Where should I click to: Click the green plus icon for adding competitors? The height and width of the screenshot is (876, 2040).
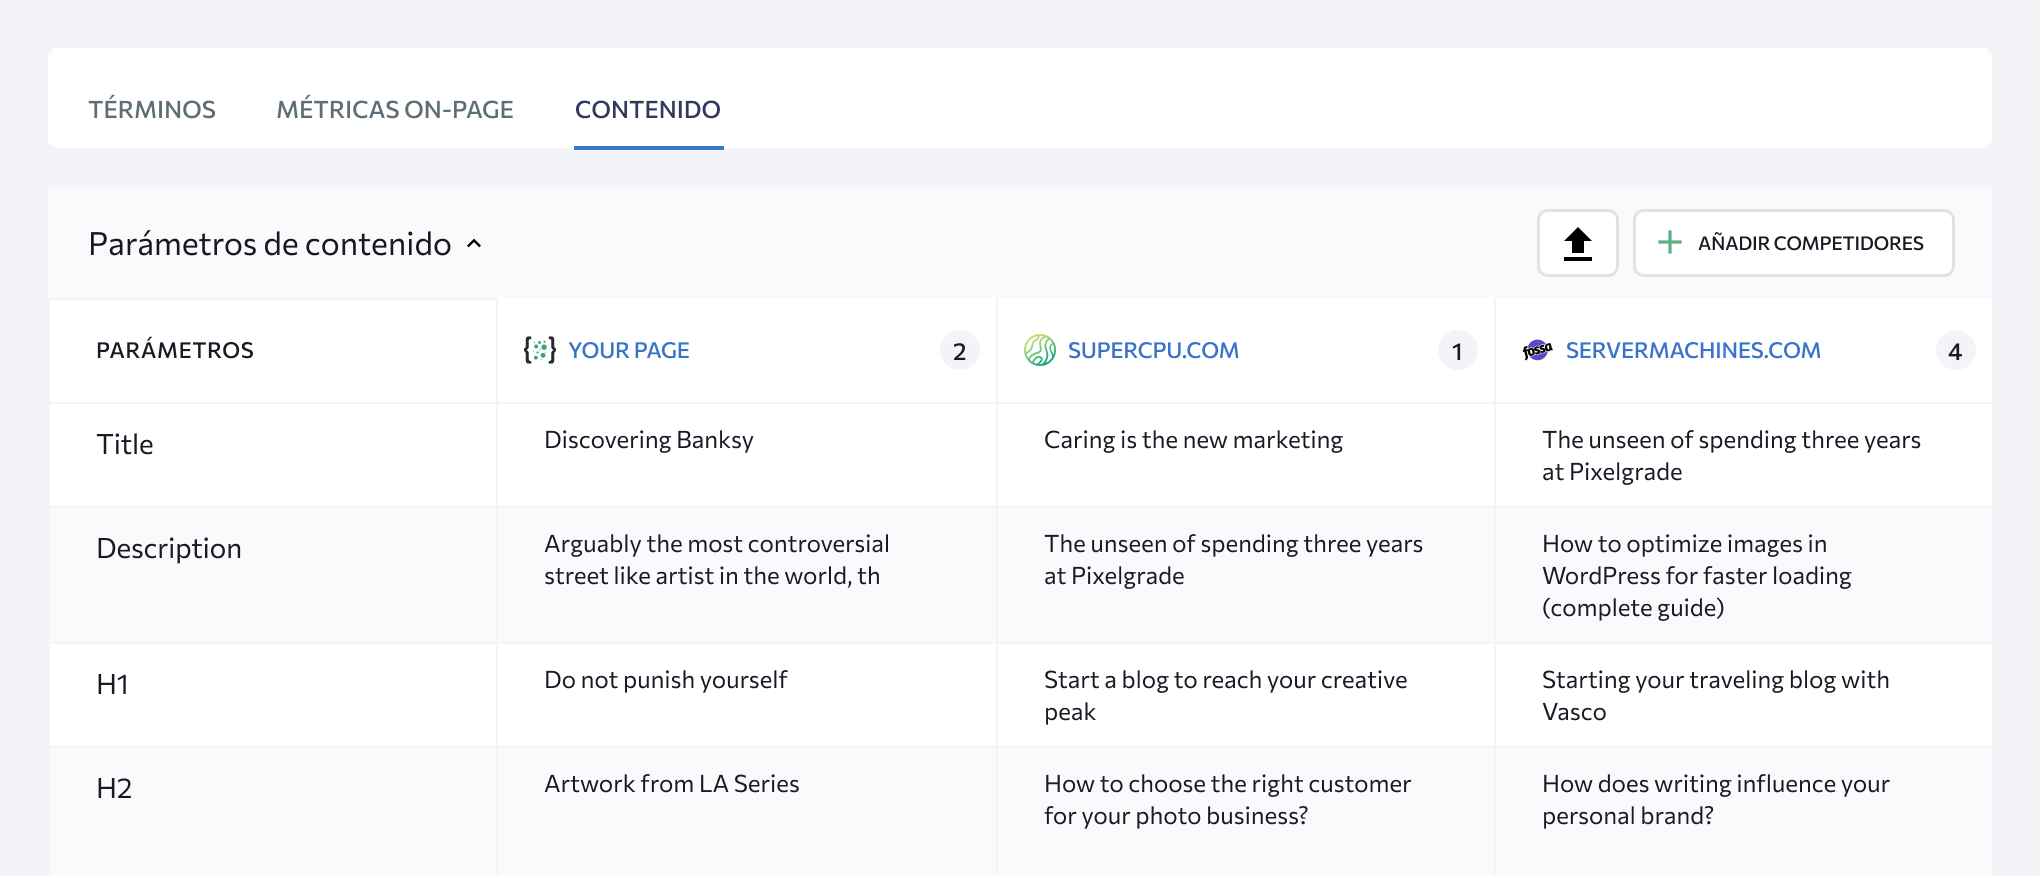pos(1669,242)
